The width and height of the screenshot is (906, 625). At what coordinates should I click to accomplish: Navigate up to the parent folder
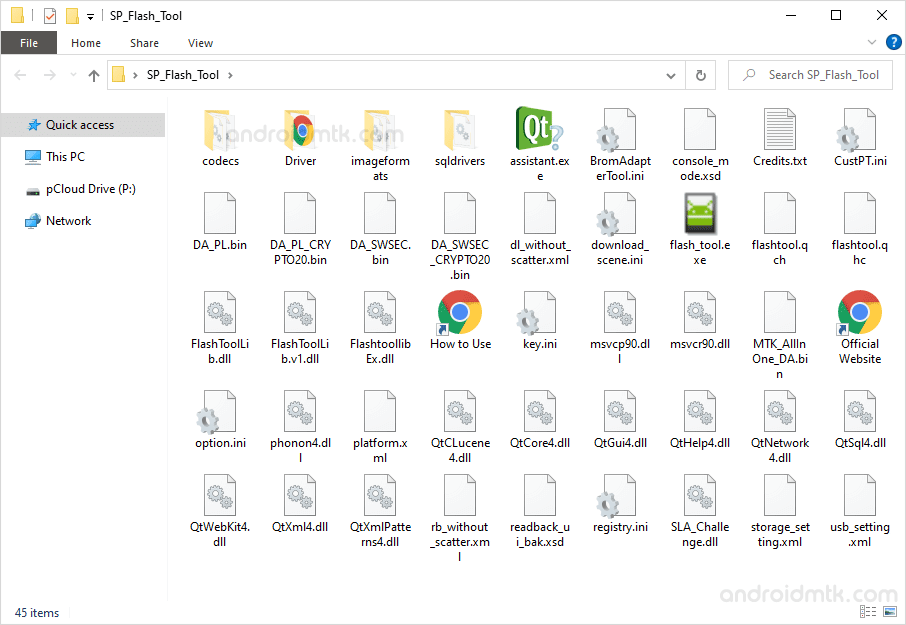coord(93,75)
